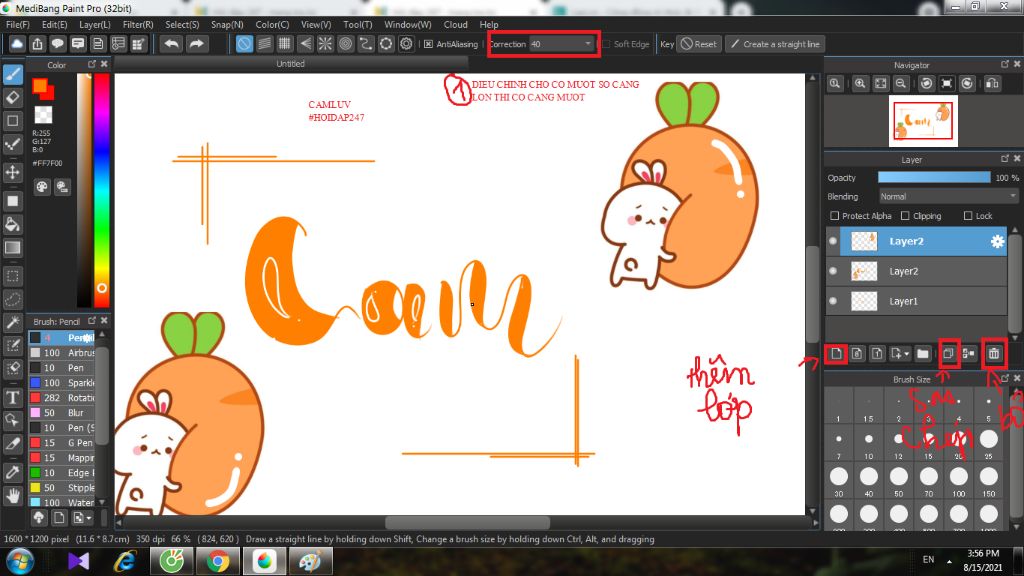1024x576 pixels.
Task: Zoom in using Navigator magnifier plus
Action: click(x=860, y=84)
